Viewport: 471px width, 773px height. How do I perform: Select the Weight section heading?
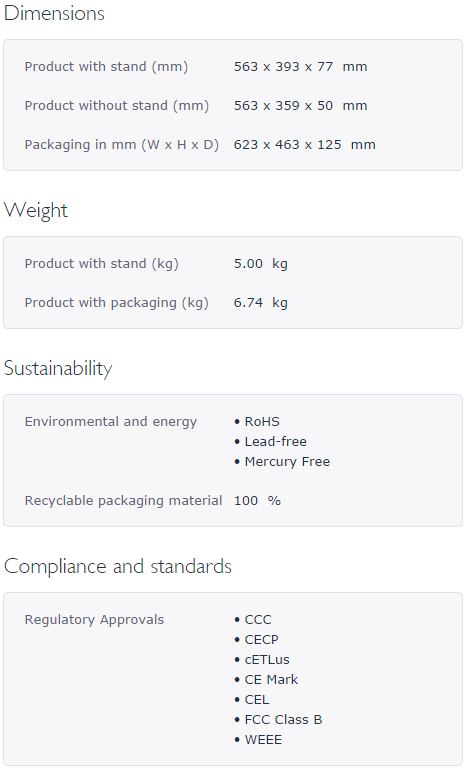click(x=36, y=211)
